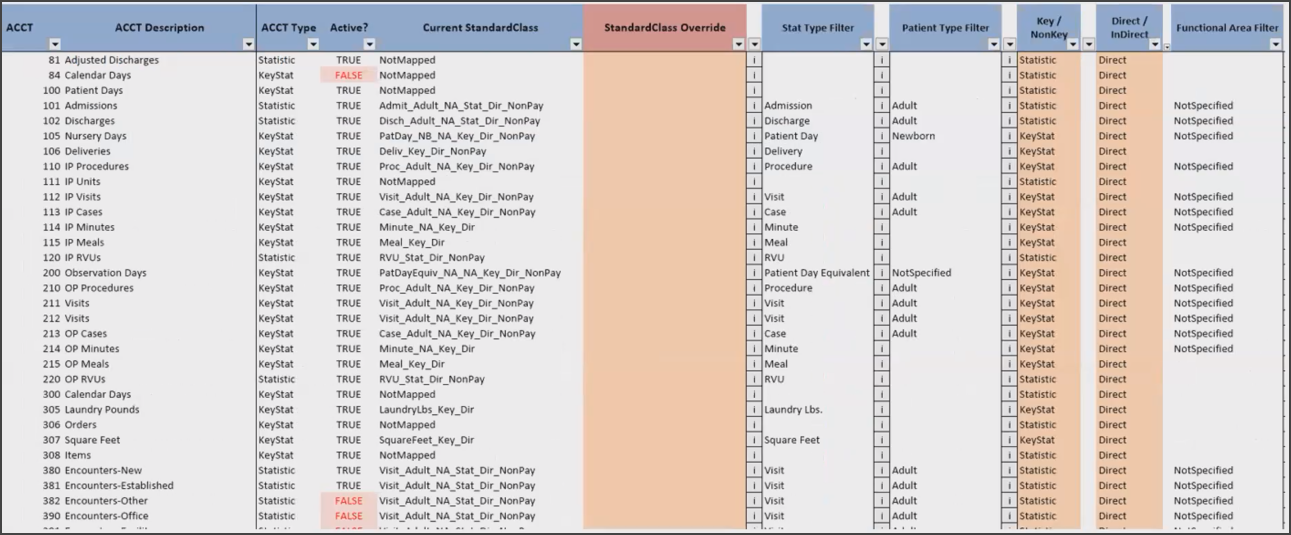The image size is (1291, 535).
Task: Click the PatDay_NB_NA_Key_Dir_NonPay cell
Action: point(480,136)
